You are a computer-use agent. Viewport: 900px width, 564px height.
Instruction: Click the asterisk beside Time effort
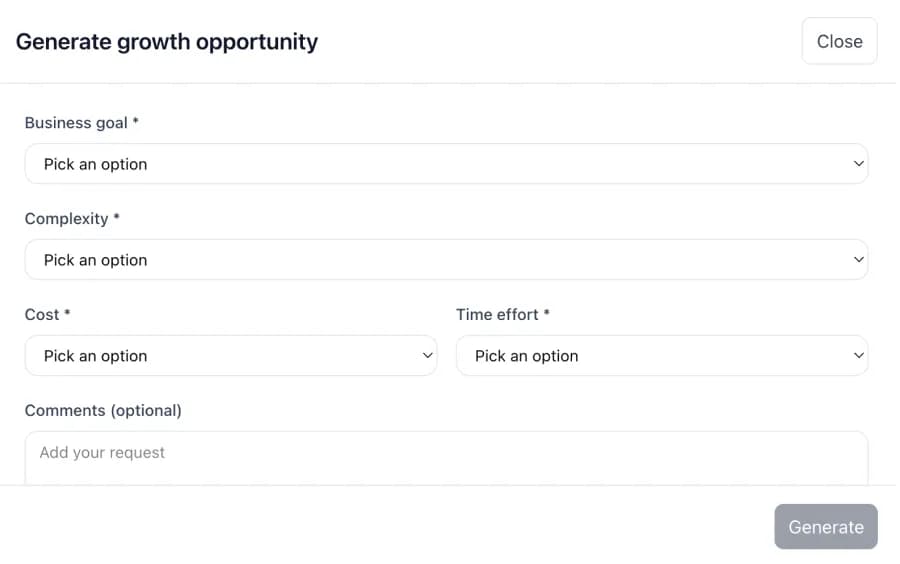(x=547, y=314)
